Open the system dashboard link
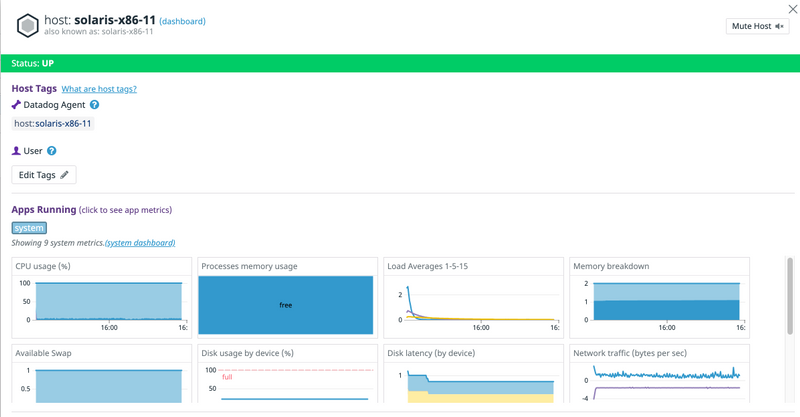Image resolution: width=800 pixels, height=417 pixels. tap(140, 243)
